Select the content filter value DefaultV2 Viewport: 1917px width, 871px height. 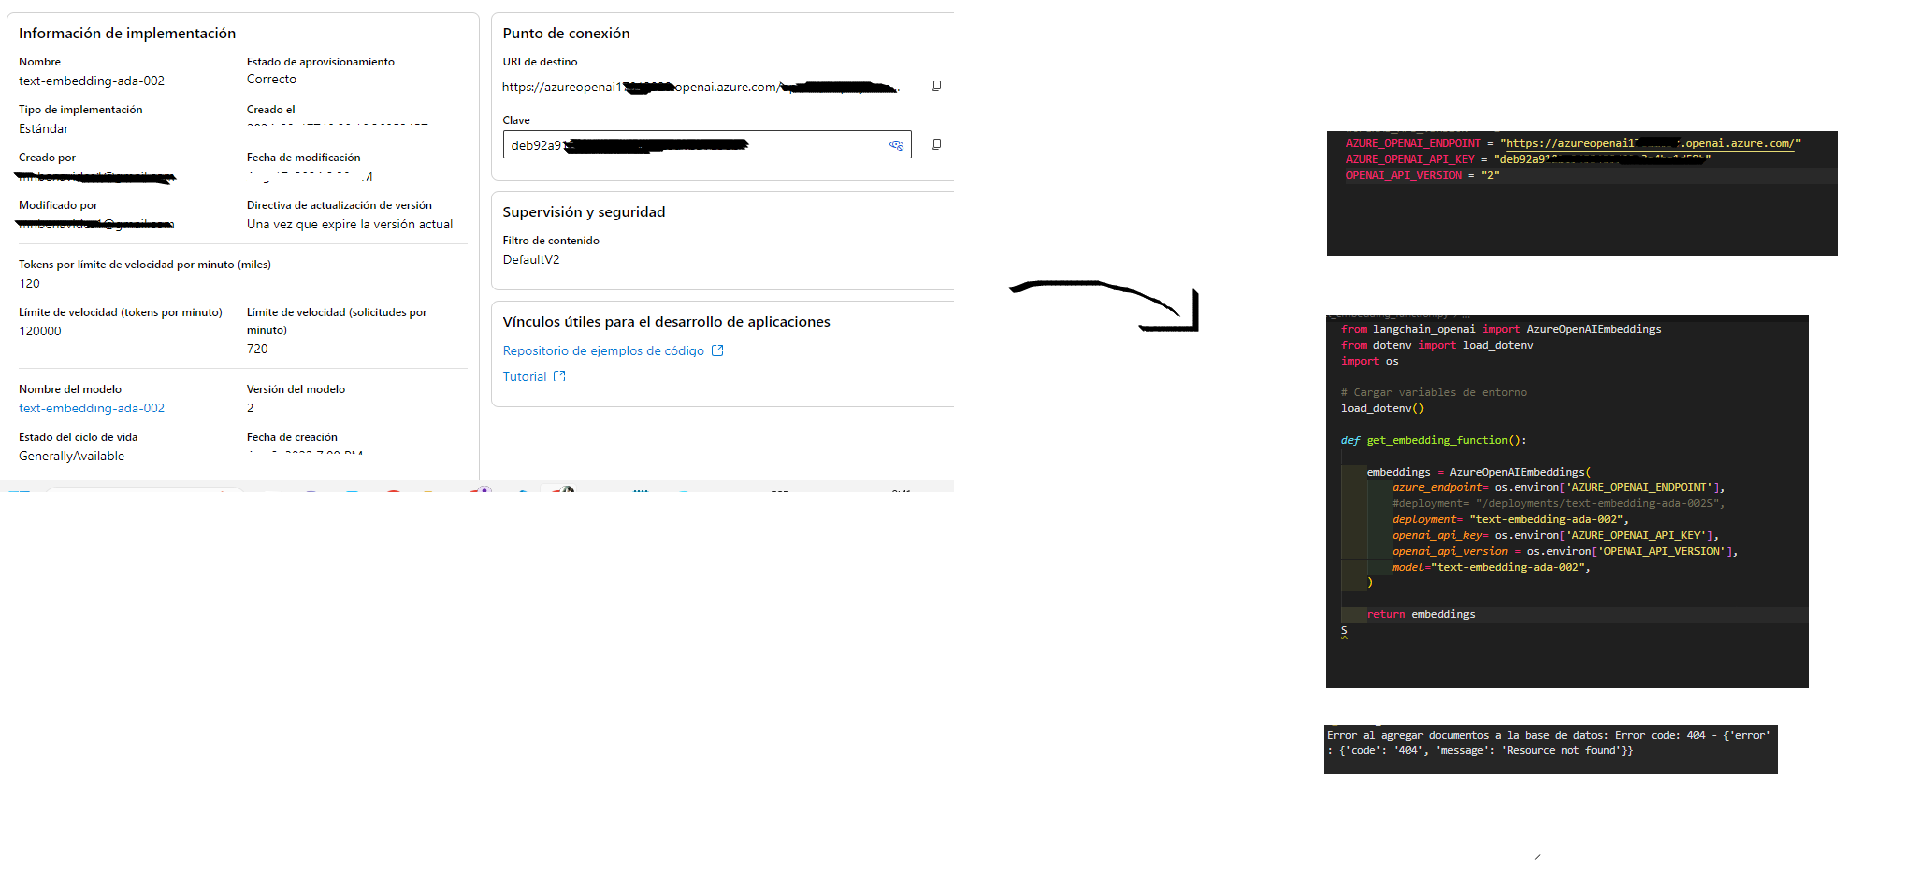(x=531, y=260)
